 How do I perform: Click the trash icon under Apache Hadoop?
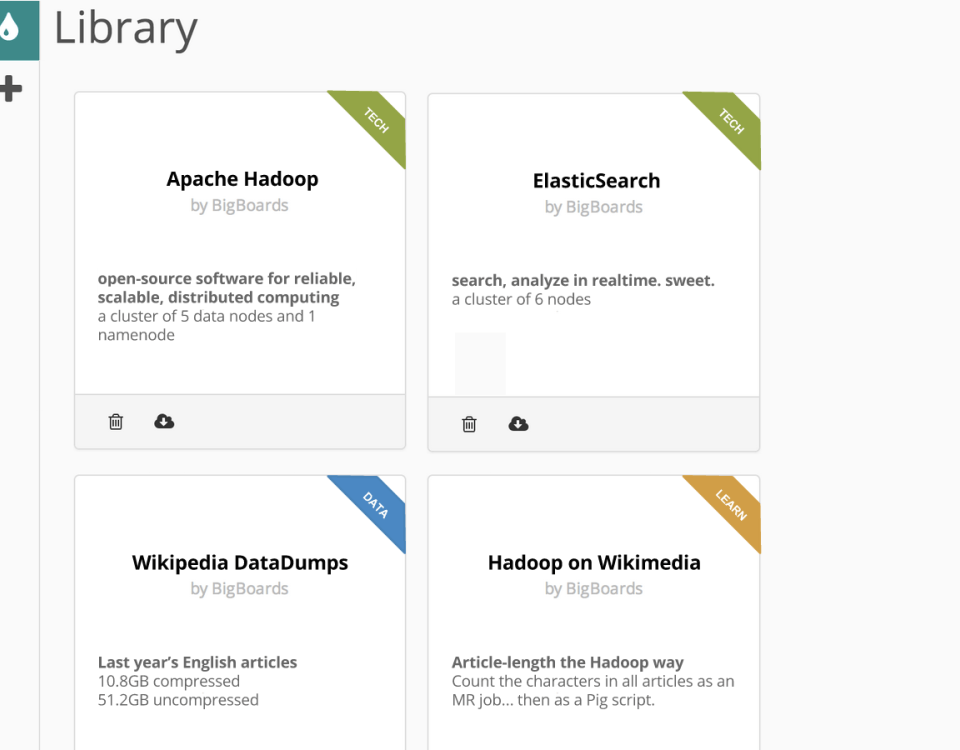(x=115, y=421)
